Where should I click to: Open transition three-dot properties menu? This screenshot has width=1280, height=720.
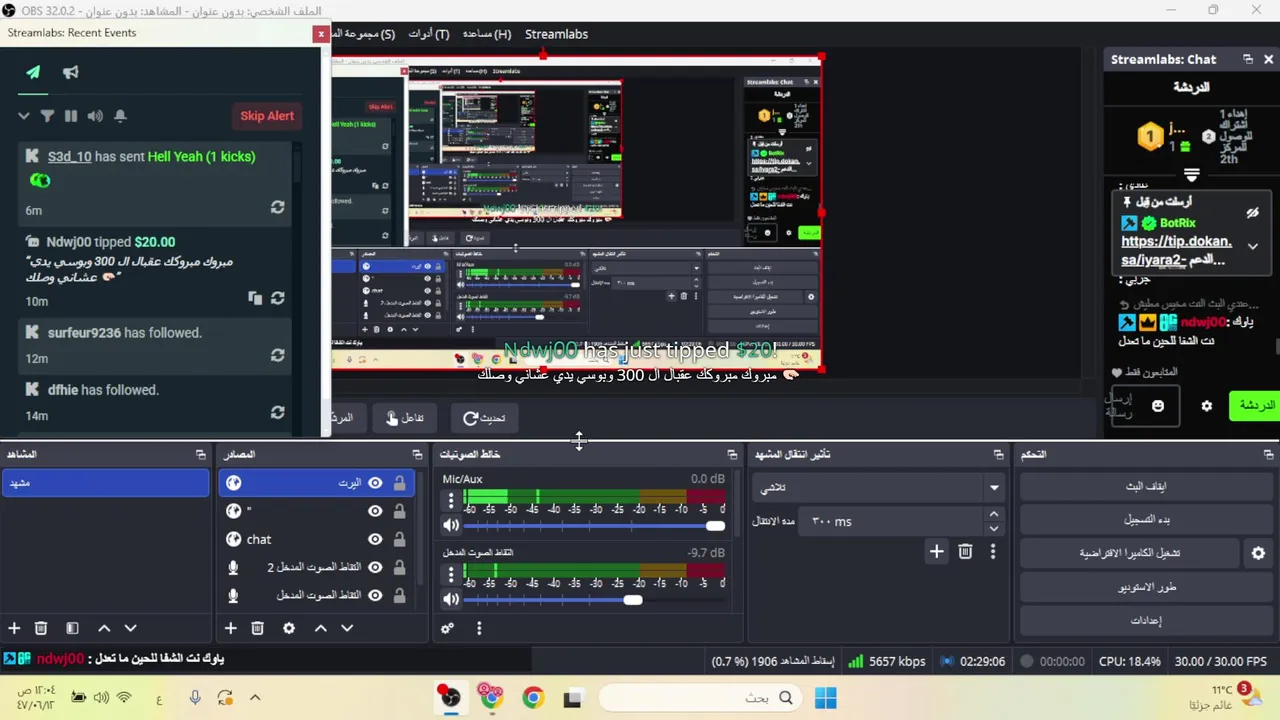point(993,551)
